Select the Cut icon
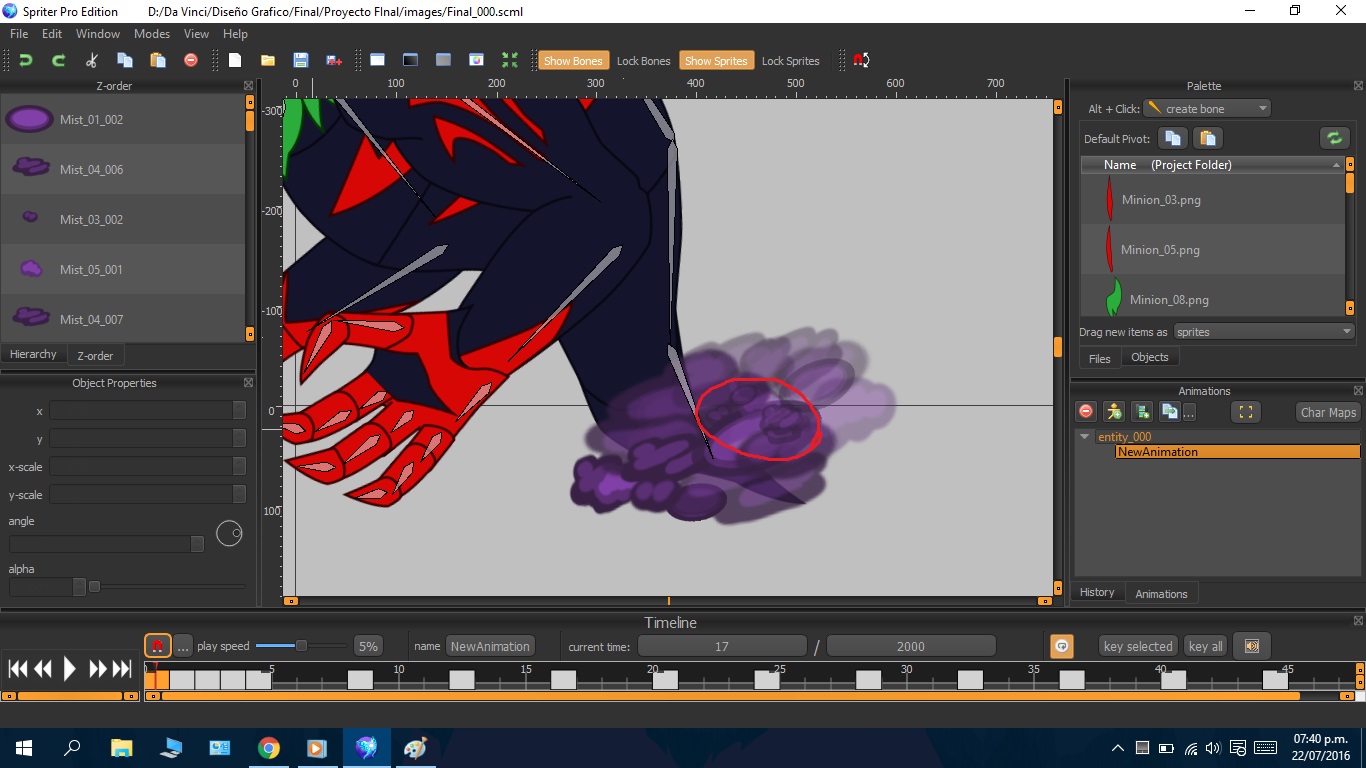The height and width of the screenshot is (768, 1366). 91,60
